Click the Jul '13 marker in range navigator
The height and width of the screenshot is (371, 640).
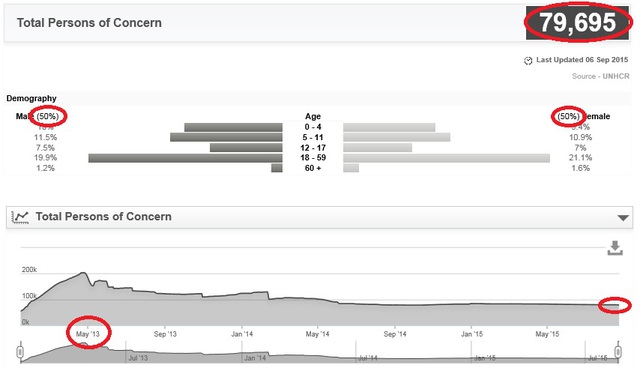[138, 358]
